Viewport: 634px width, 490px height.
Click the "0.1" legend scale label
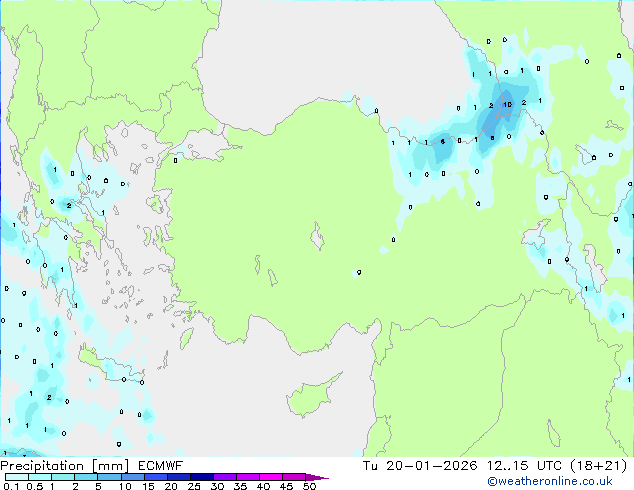point(11,486)
